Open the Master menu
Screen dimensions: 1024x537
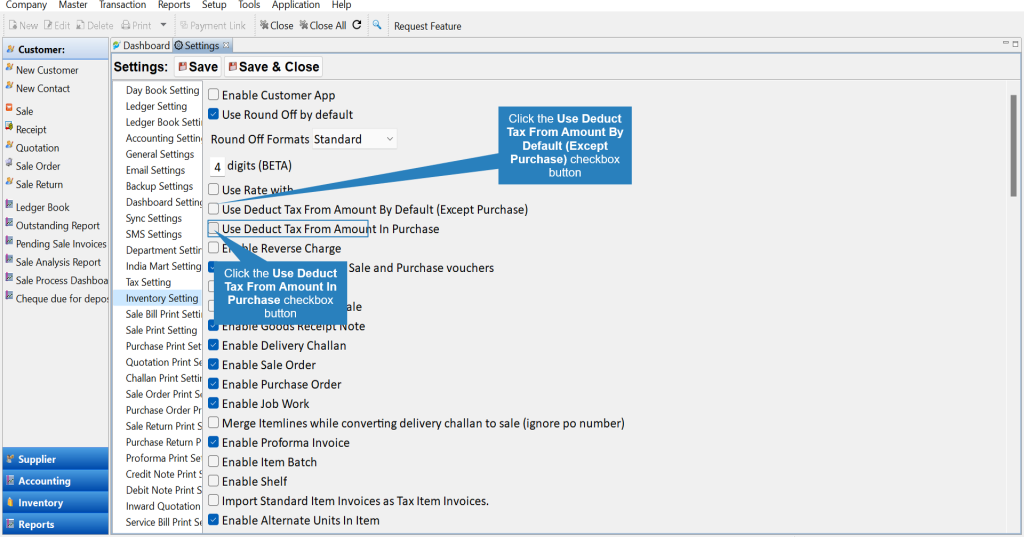pyautogui.click(x=72, y=5)
